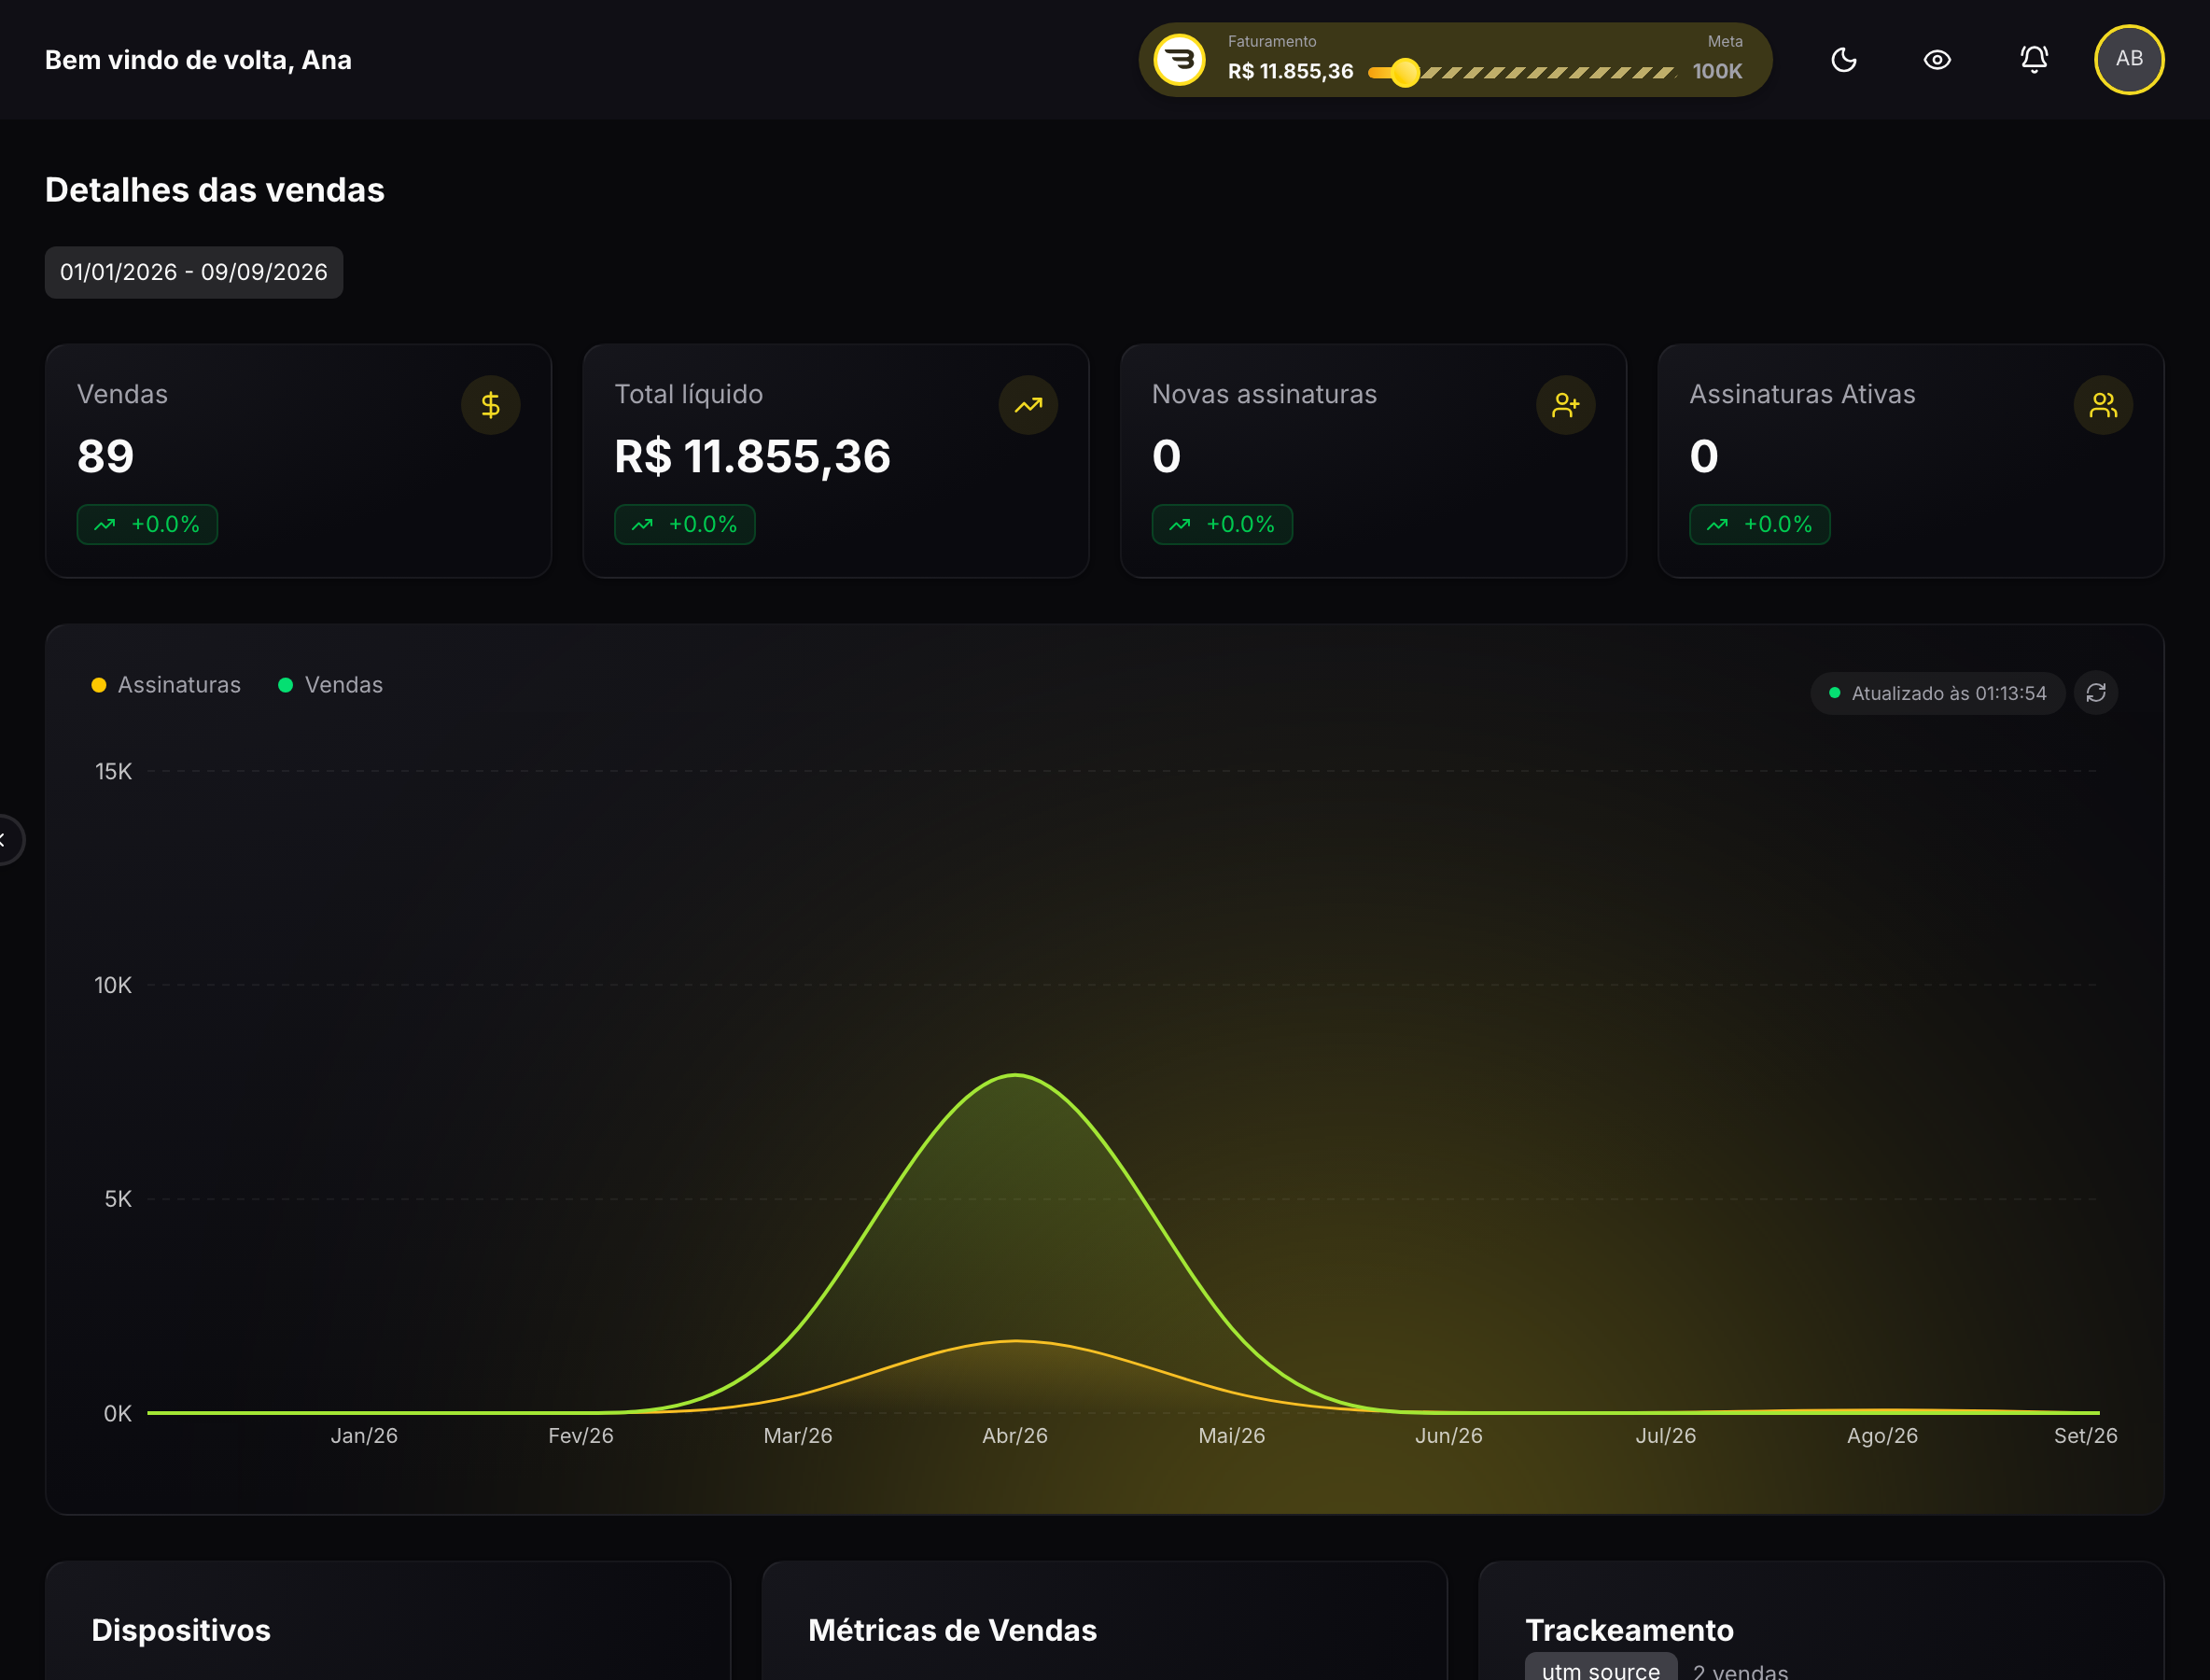The height and width of the screenshot is (1680, 2210).
Task: Click the Jun/26 axis label
Action: point(1449,1436)
